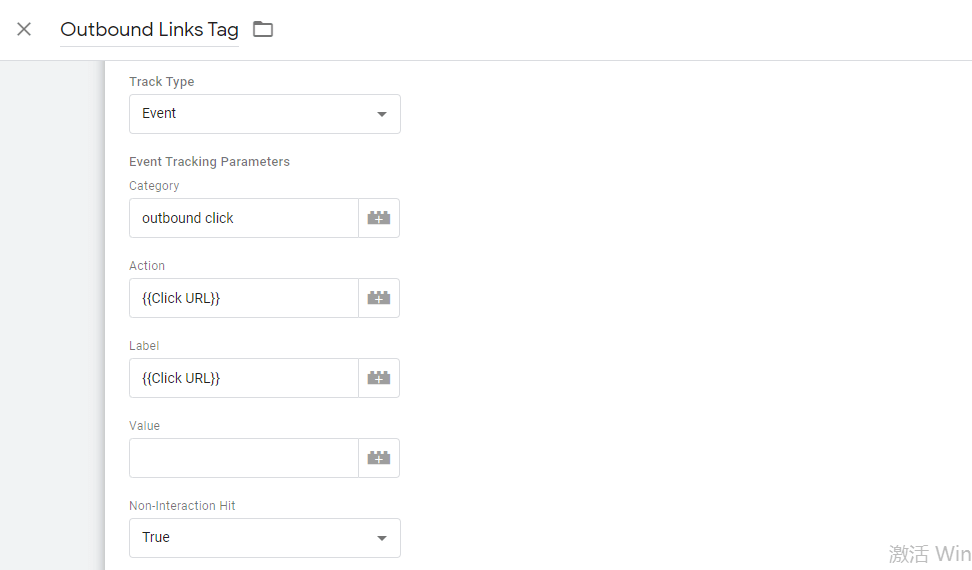
Task: Open the folder icon next to tag name
Action: (x=263, y=29)
